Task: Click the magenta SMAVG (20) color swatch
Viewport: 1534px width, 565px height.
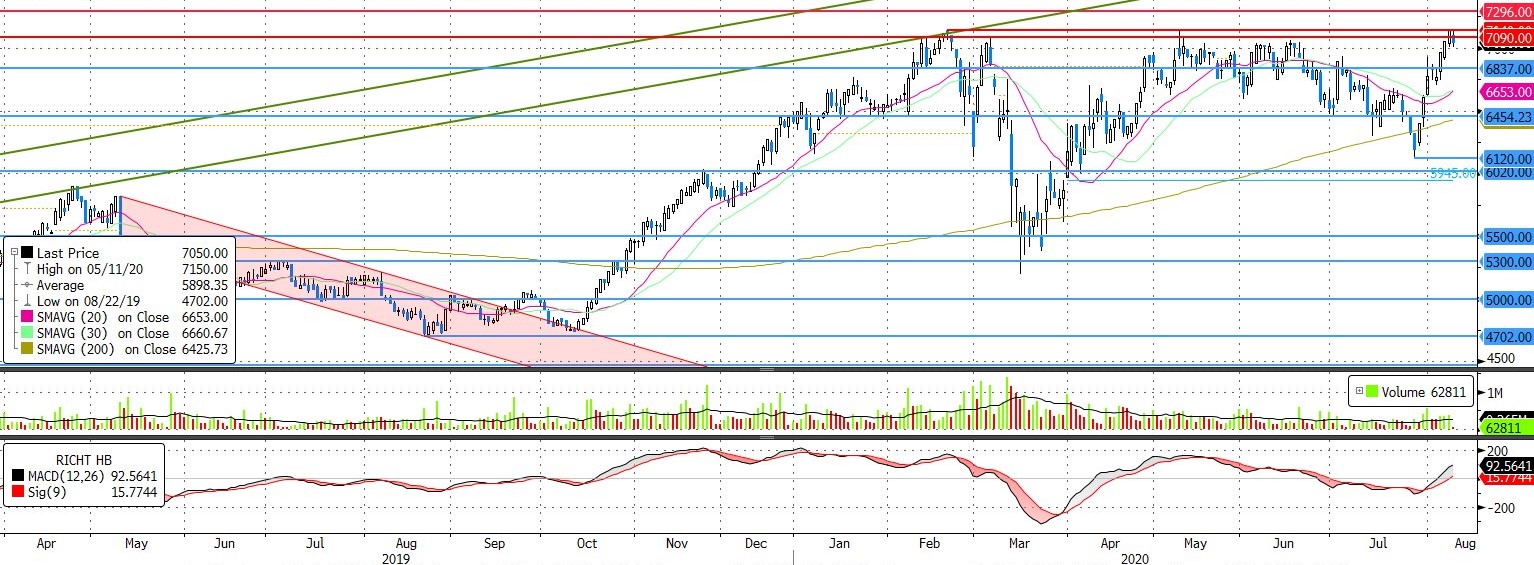Action: (x=27, y=317)
